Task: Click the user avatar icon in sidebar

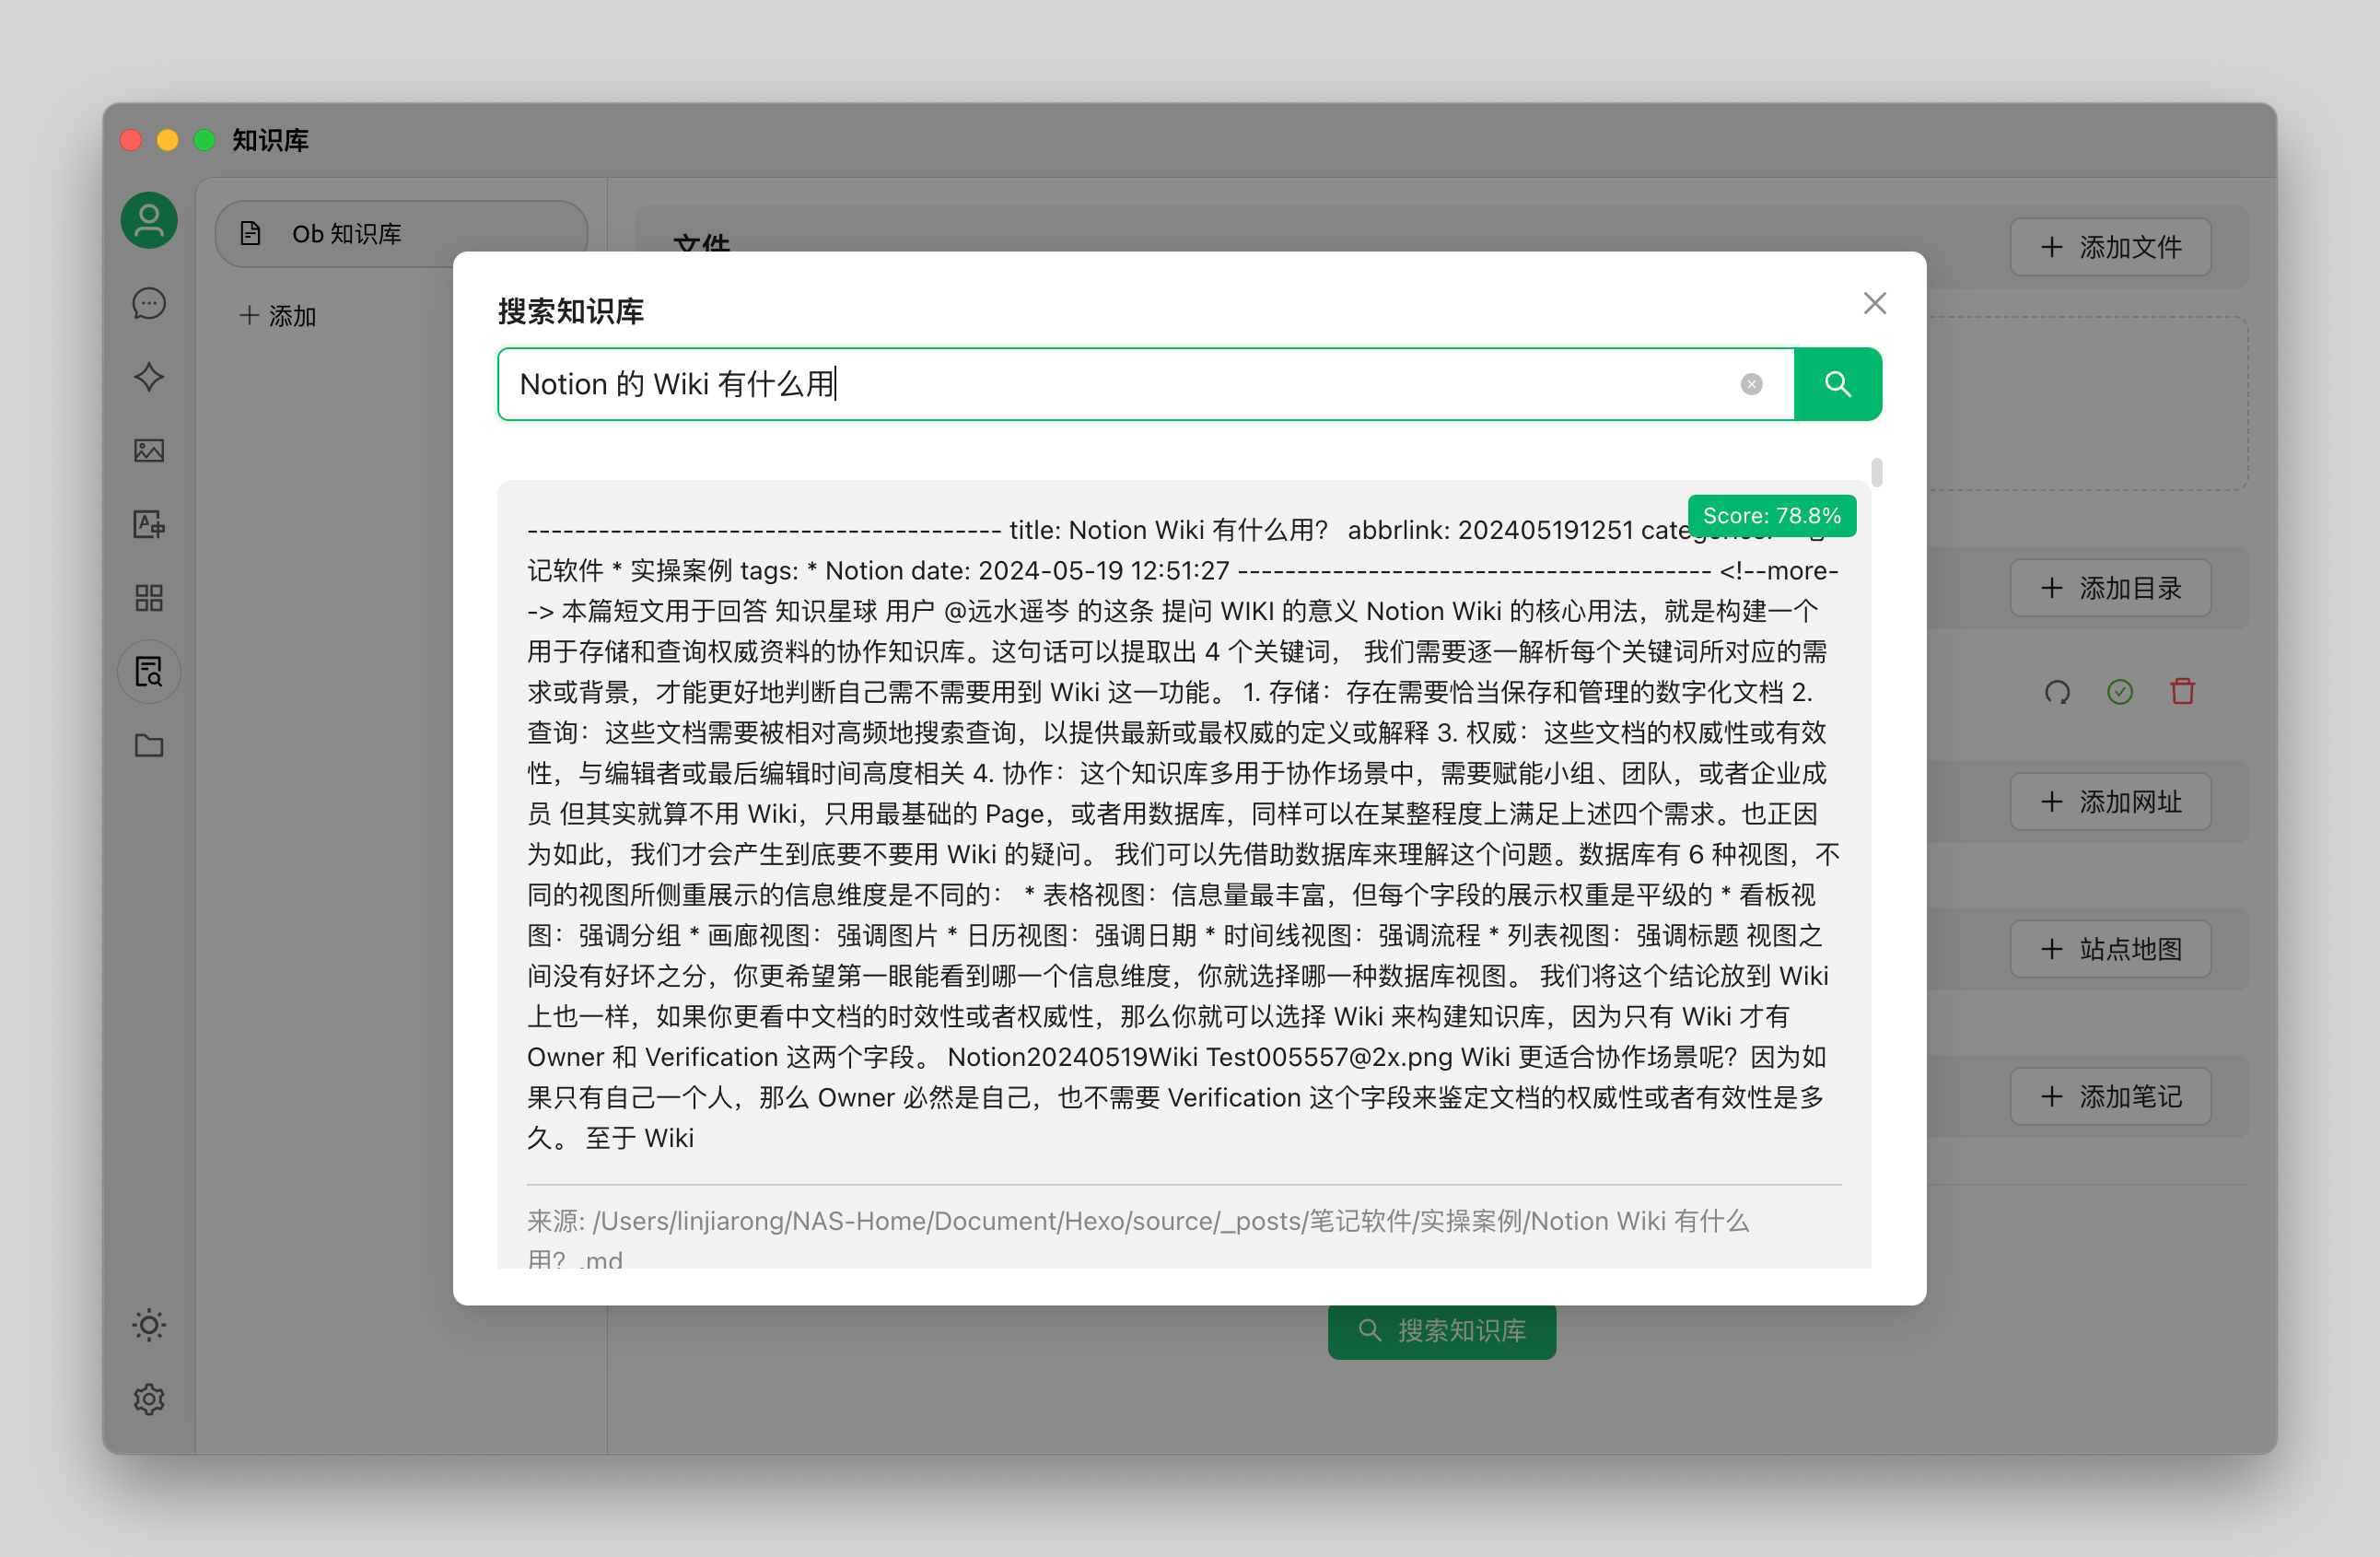Action: click(149, 220)
